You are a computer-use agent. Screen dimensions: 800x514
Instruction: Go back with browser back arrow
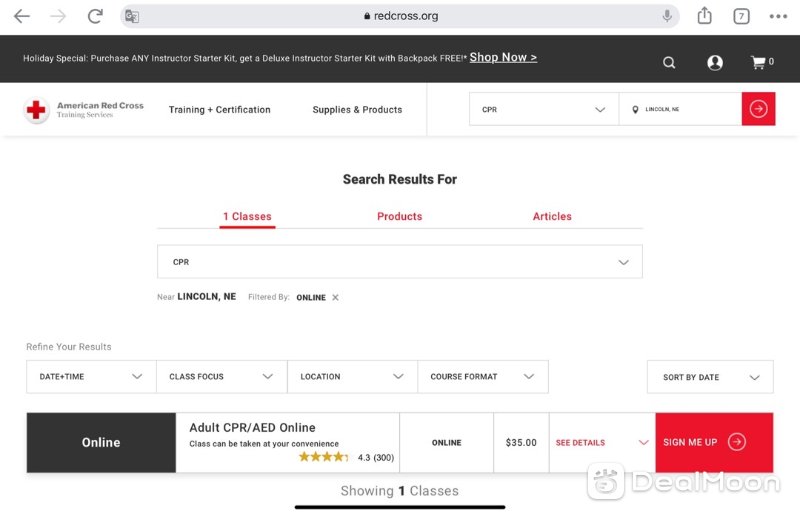pyautogui.click(x=21, y=16)
